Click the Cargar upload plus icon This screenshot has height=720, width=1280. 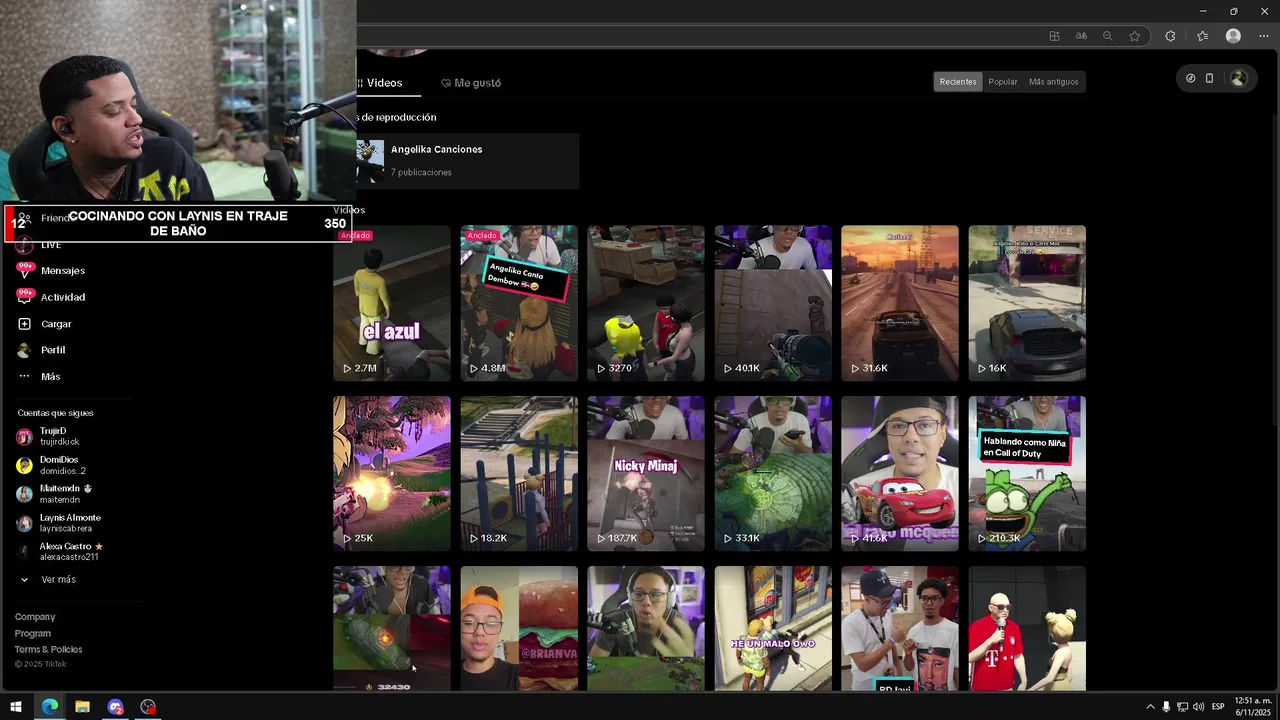25,324
